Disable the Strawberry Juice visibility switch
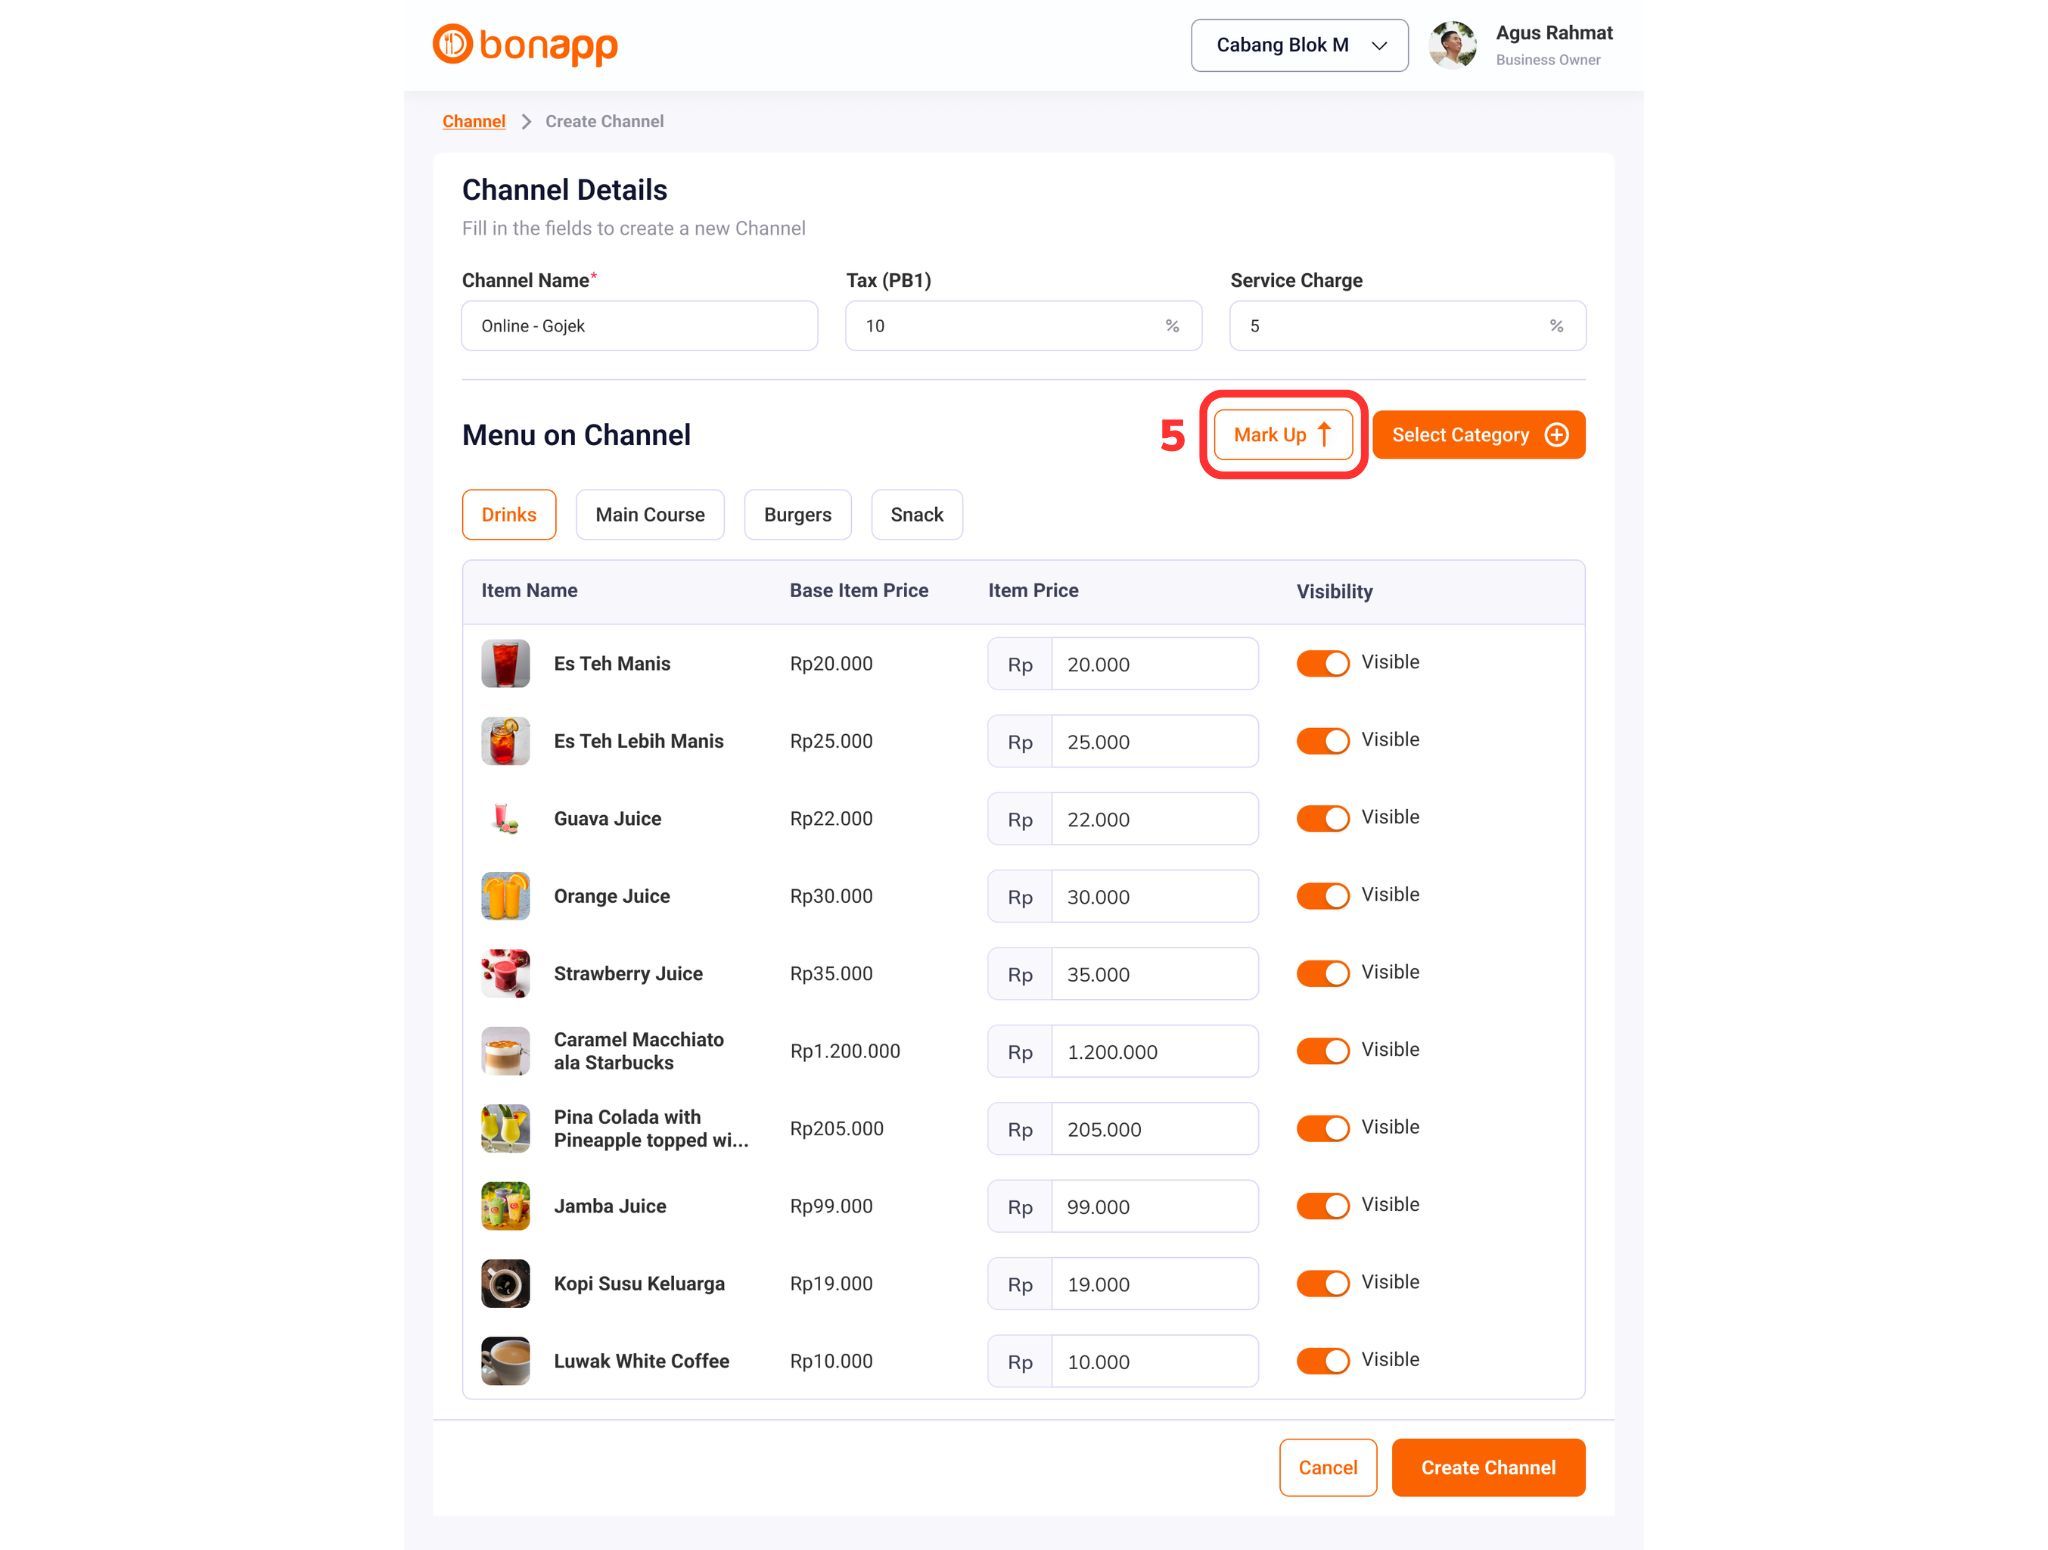 pyautogui.click(x=1322, y=973)
